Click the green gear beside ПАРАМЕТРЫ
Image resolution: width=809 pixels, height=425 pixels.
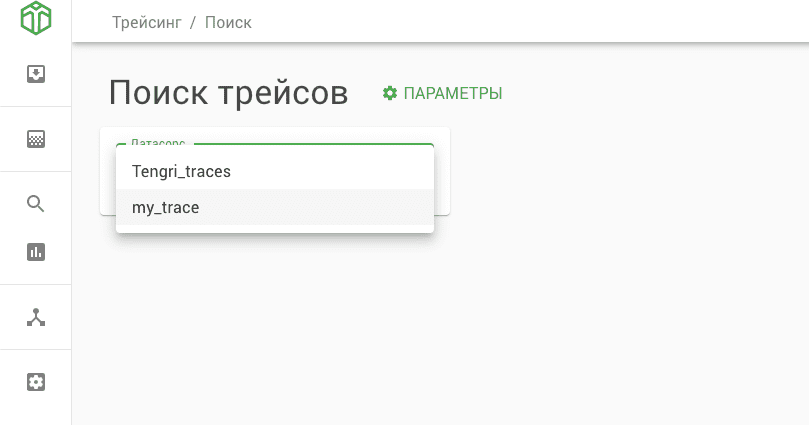[390, 93]
